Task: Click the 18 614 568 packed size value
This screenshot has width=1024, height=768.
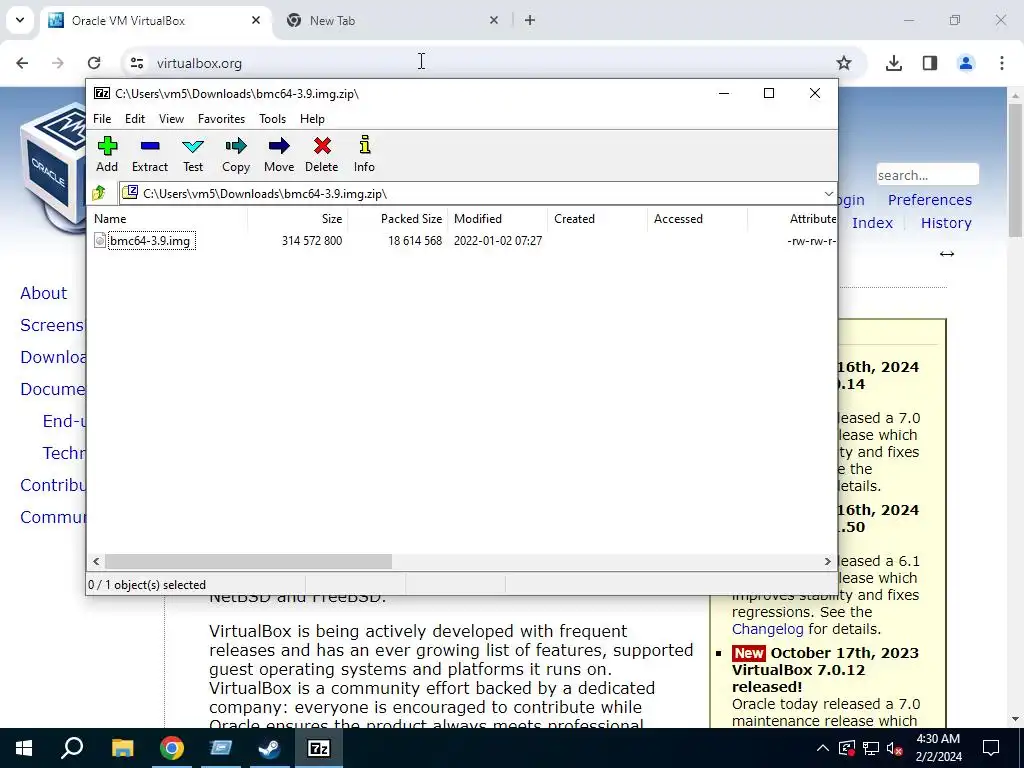Action: coord(415,241)
